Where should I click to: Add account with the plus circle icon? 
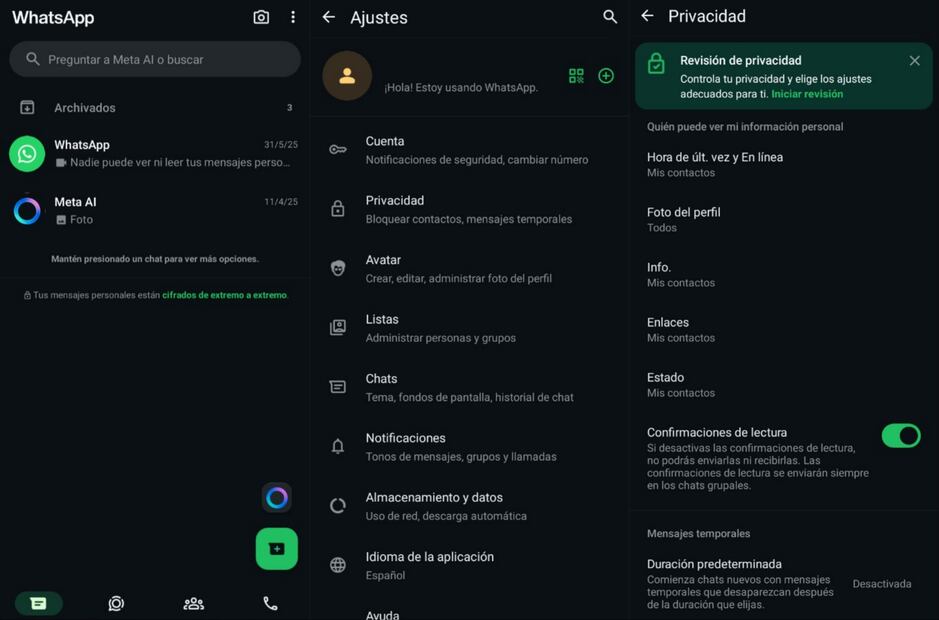coord(606,76)
